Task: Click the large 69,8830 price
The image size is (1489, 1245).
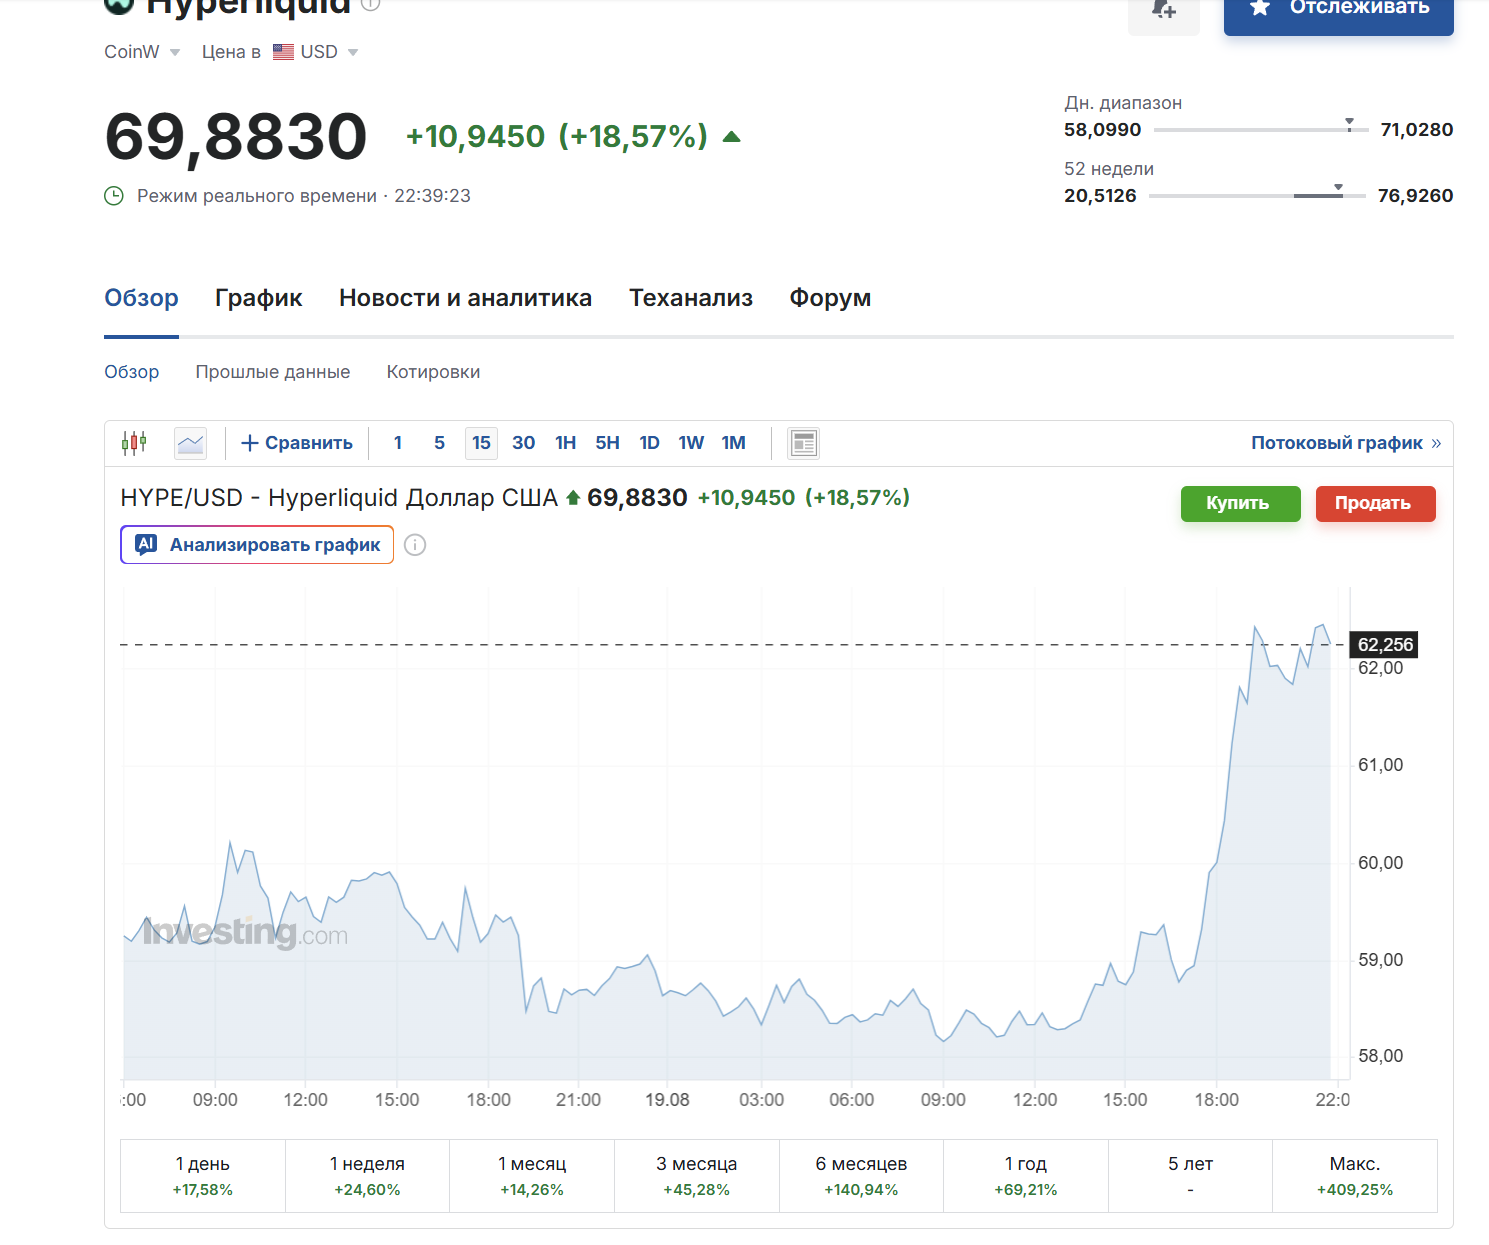Action: tap(236, 137)
